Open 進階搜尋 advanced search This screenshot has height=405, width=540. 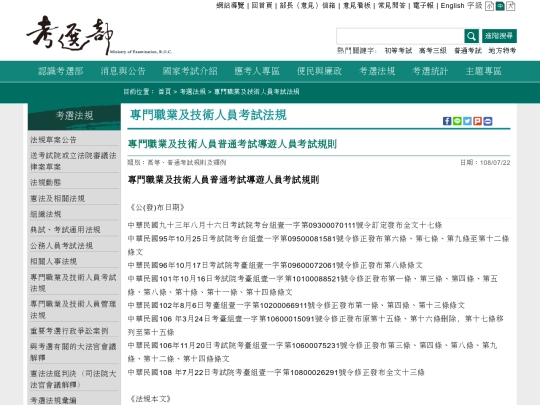click(499, 36)
